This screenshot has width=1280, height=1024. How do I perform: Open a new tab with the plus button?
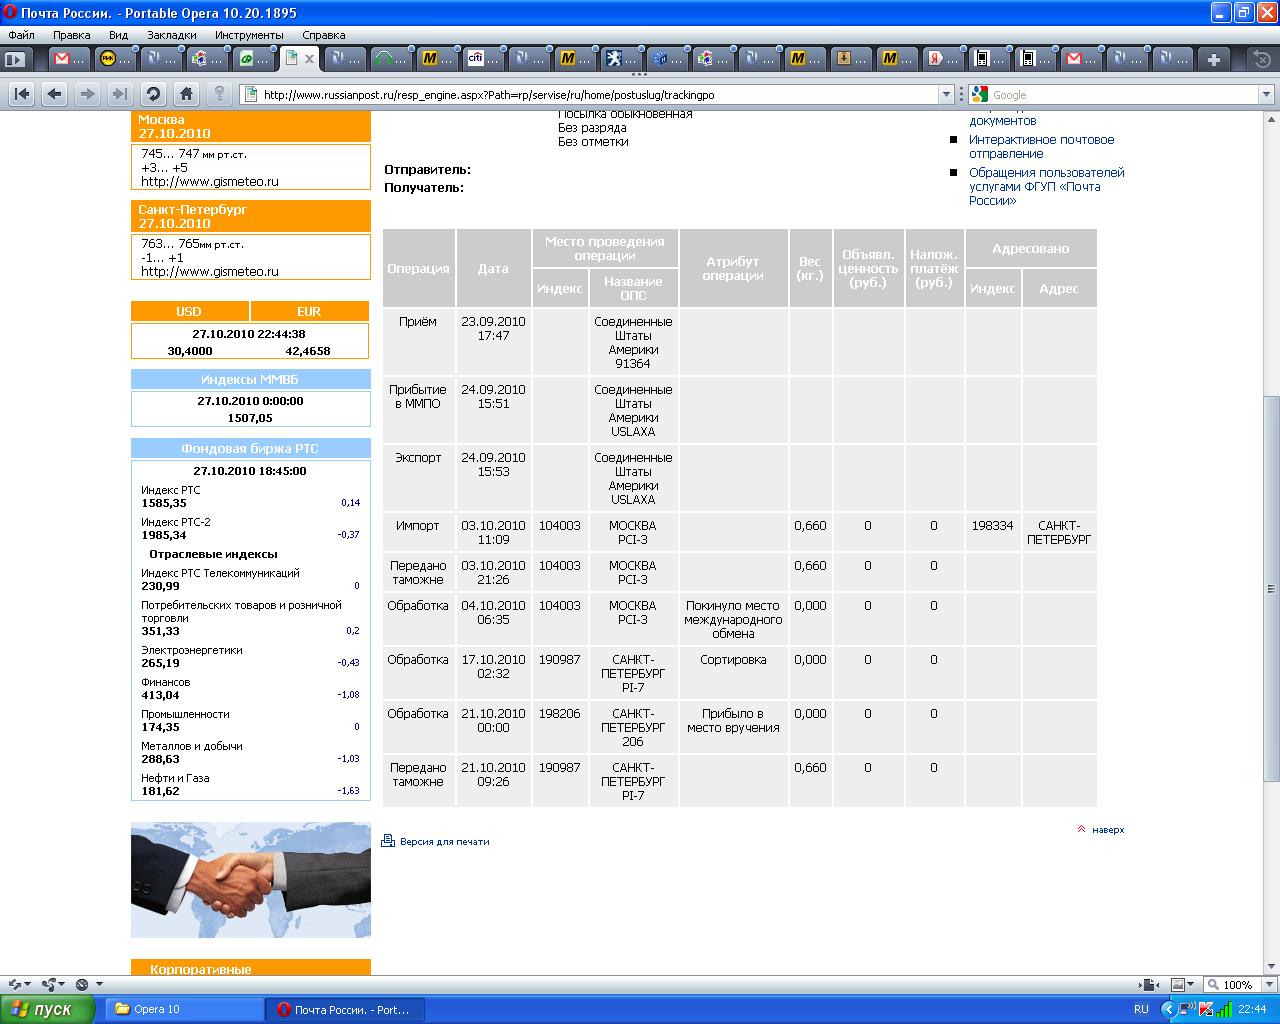(x=1213, y=59)
